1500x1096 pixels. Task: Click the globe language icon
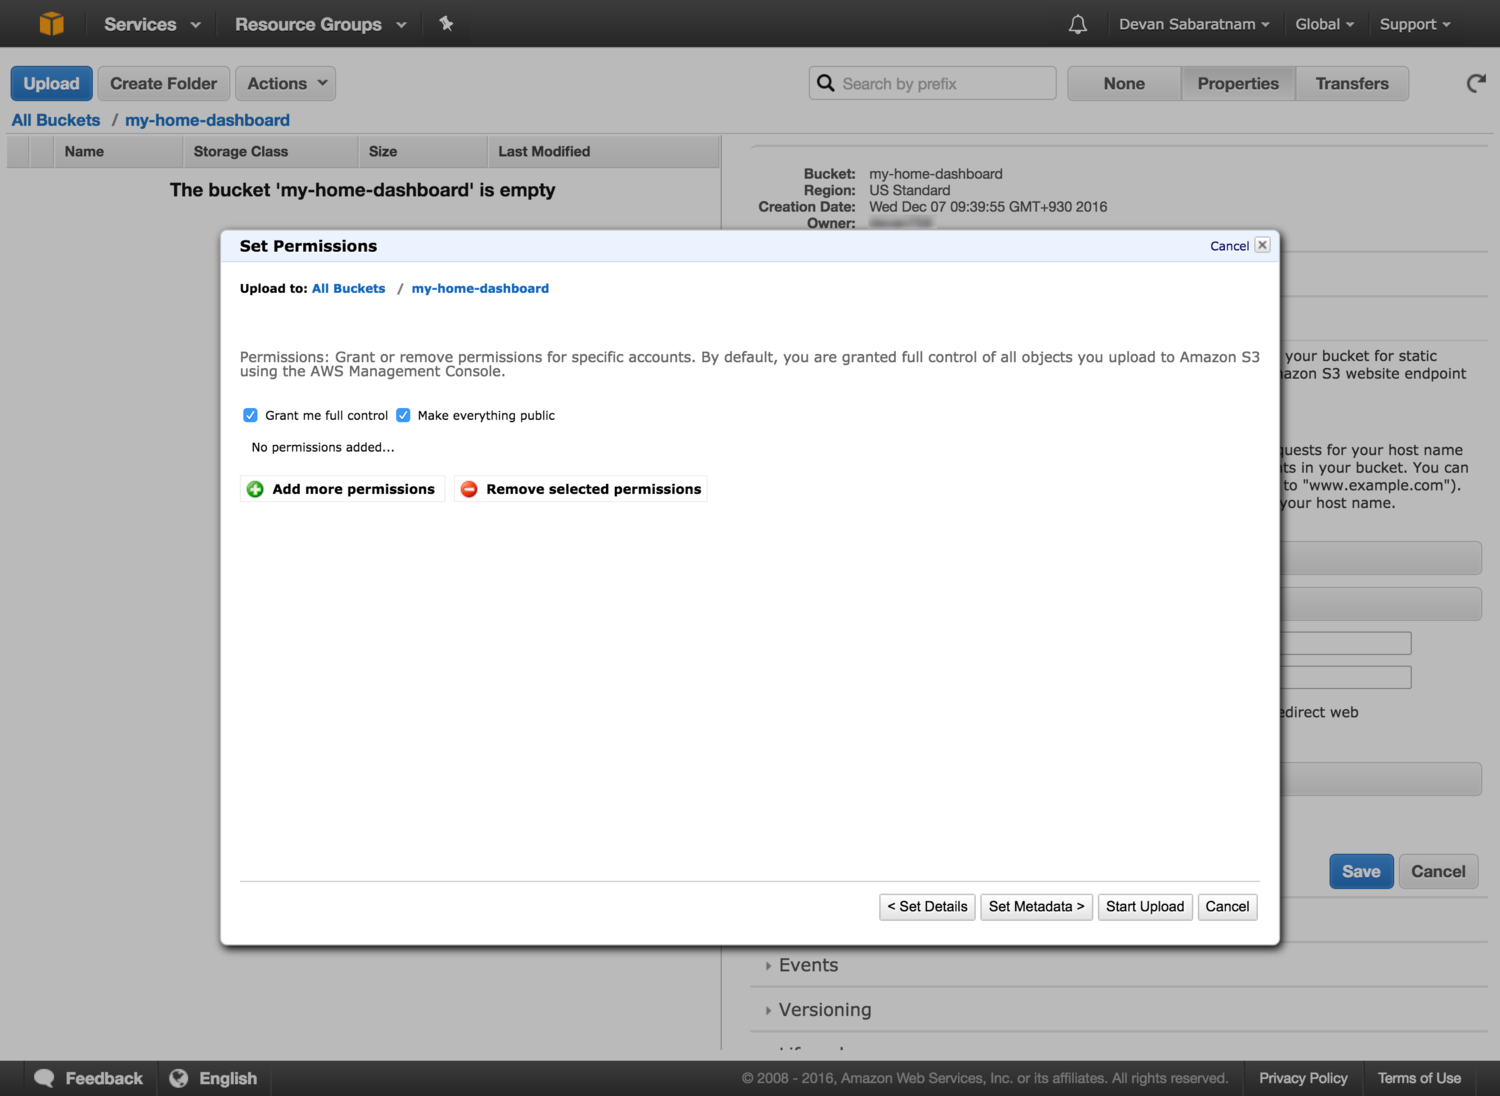pos(179,1078)
